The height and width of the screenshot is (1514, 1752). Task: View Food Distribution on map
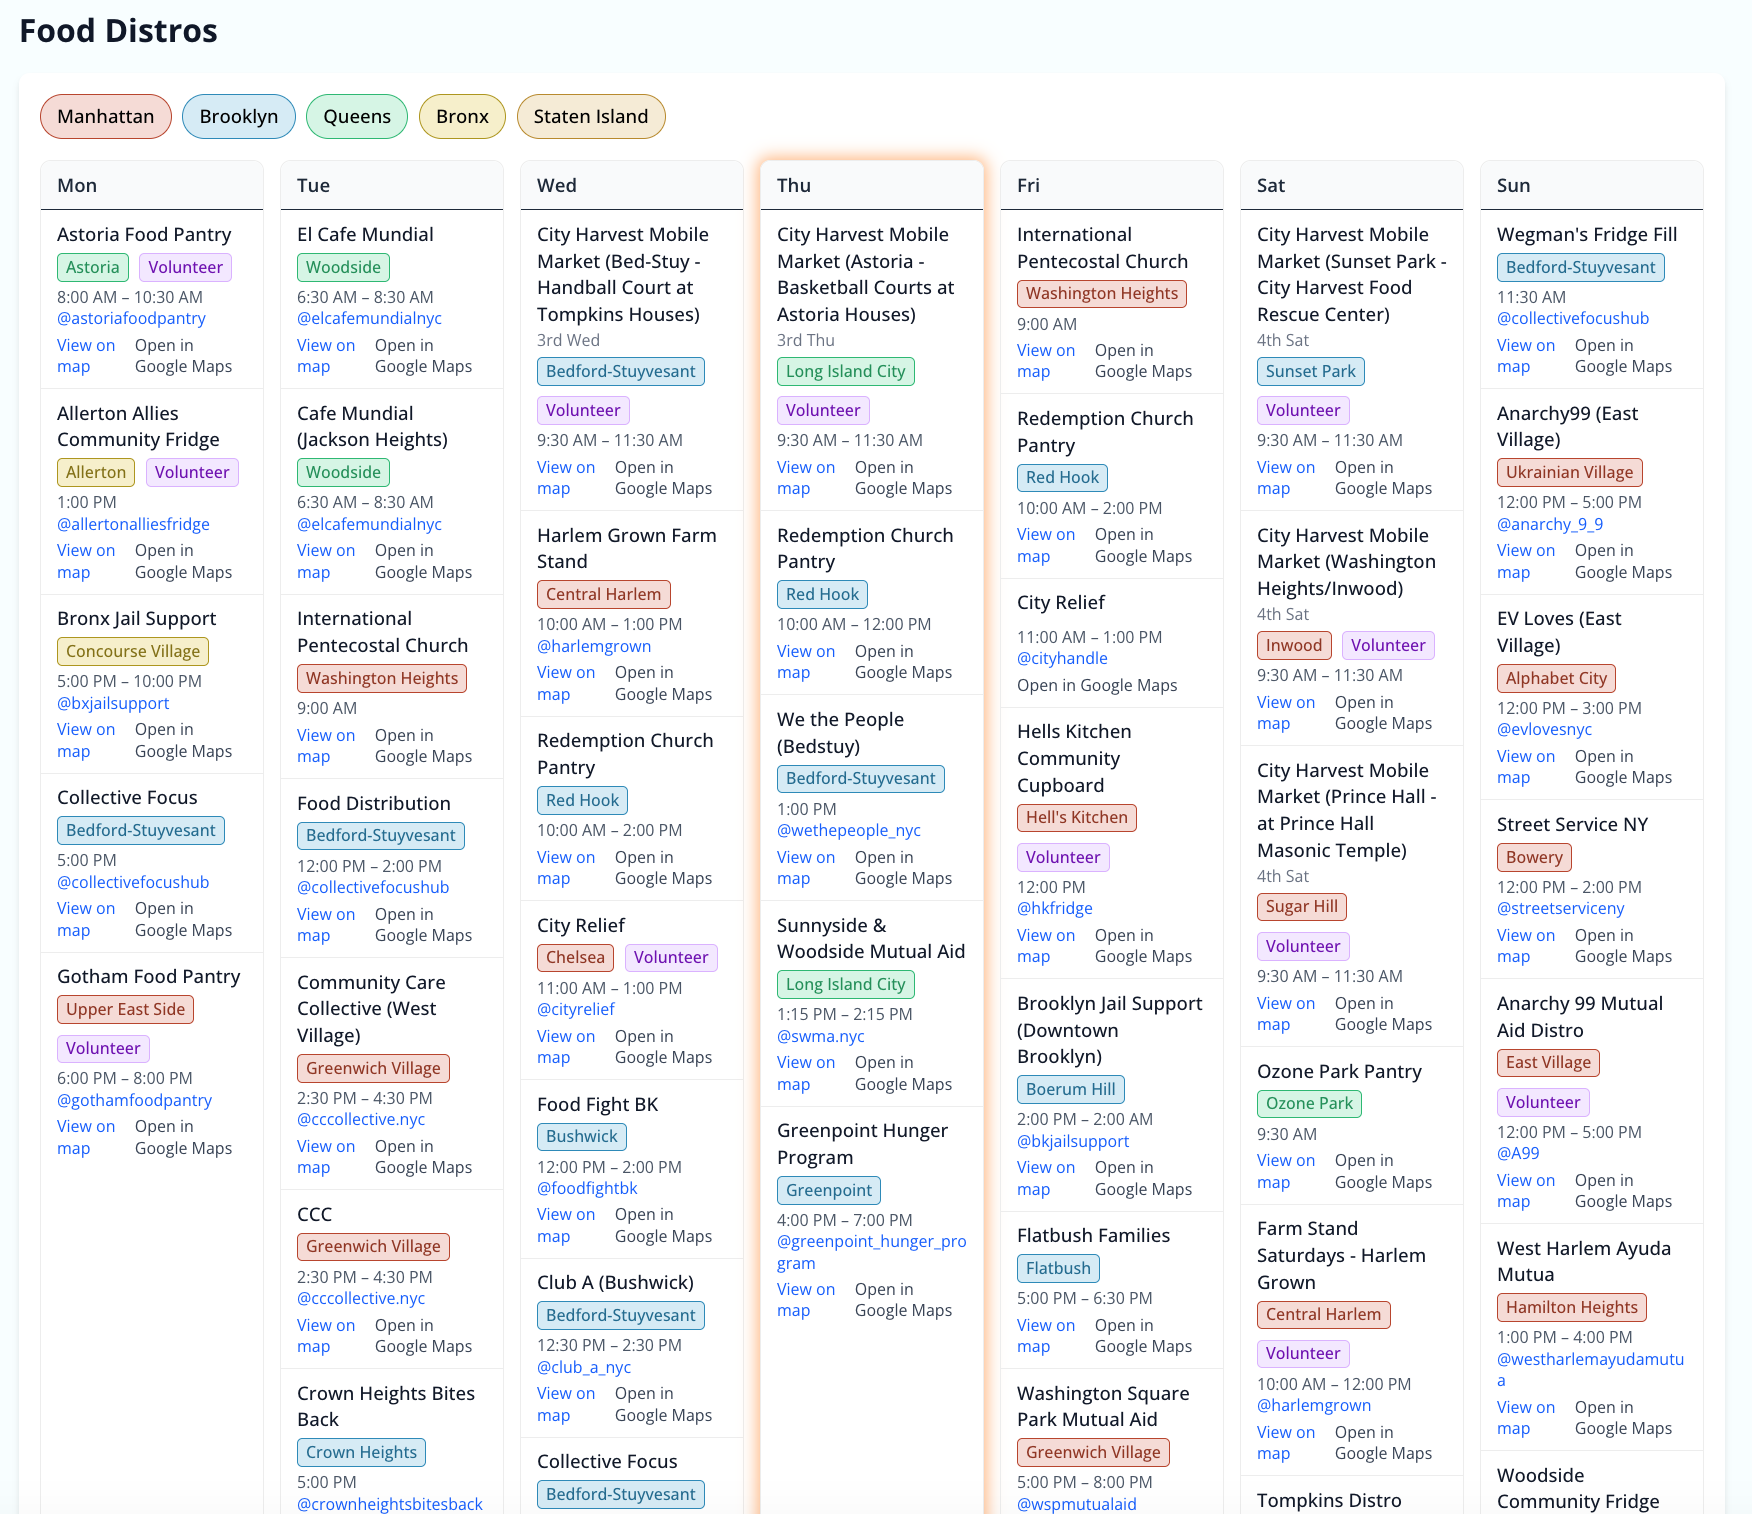click(326, 925)
